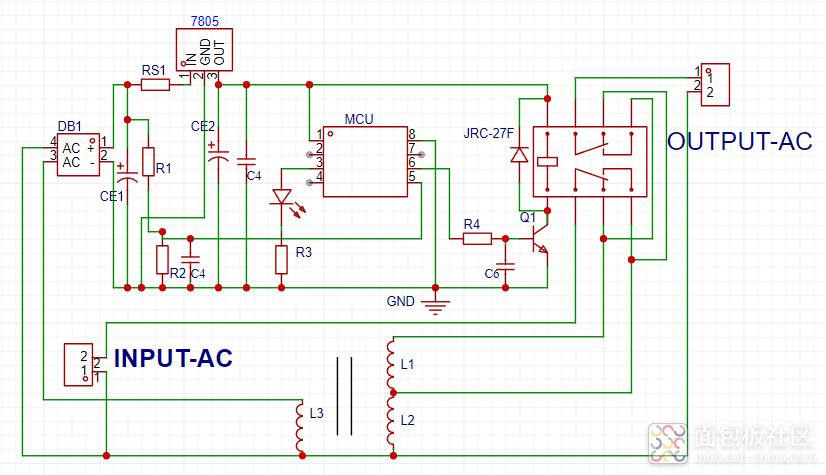Viewport: 826px width, 475px height.
Task: Select the flyback diode beside the relay
Action: [x=519, y=155]
